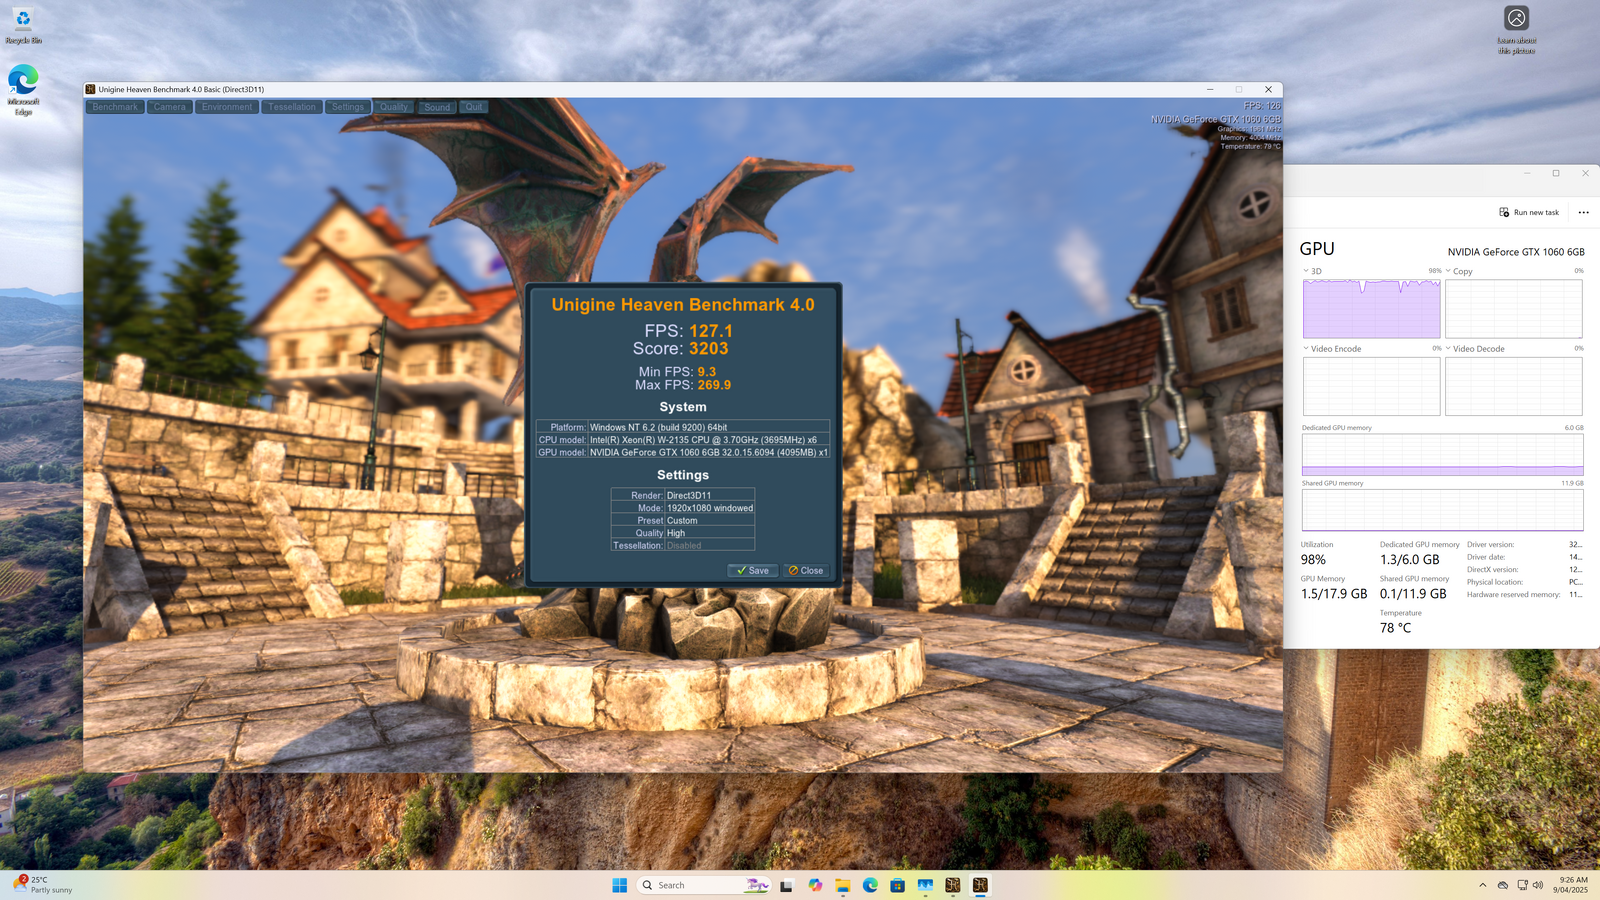1600x900 pixels.
Task: Select the Quality option in Heaven toolbar
Action: [x=394, y=107]
